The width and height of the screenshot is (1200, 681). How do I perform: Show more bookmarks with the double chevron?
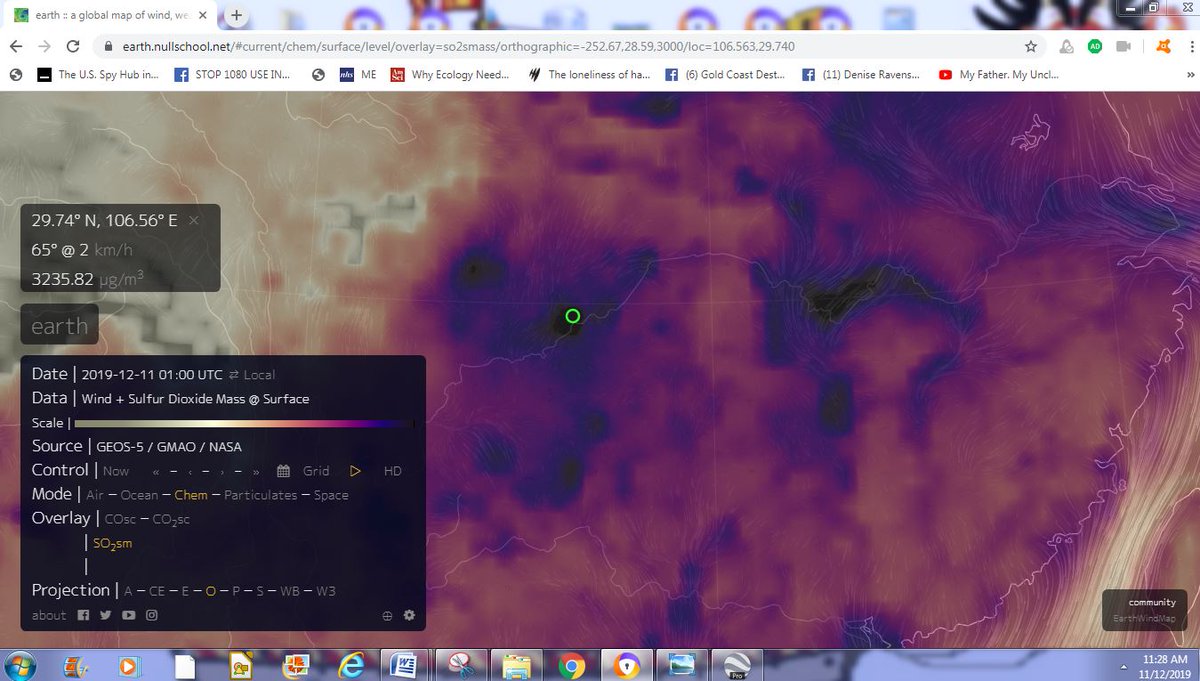click(1189, 74)
